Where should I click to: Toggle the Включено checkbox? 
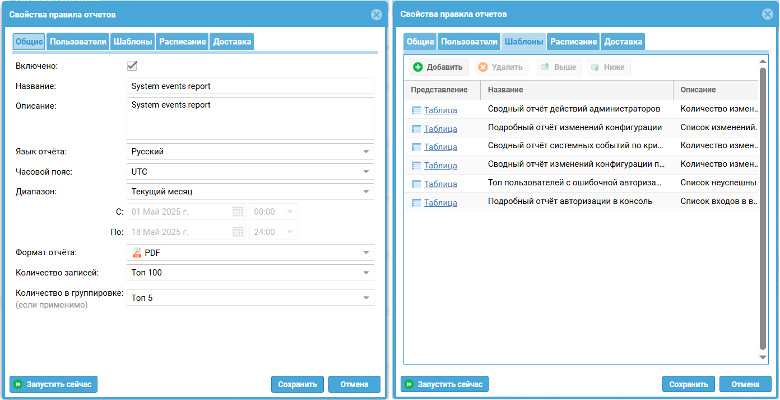[131, 66]
